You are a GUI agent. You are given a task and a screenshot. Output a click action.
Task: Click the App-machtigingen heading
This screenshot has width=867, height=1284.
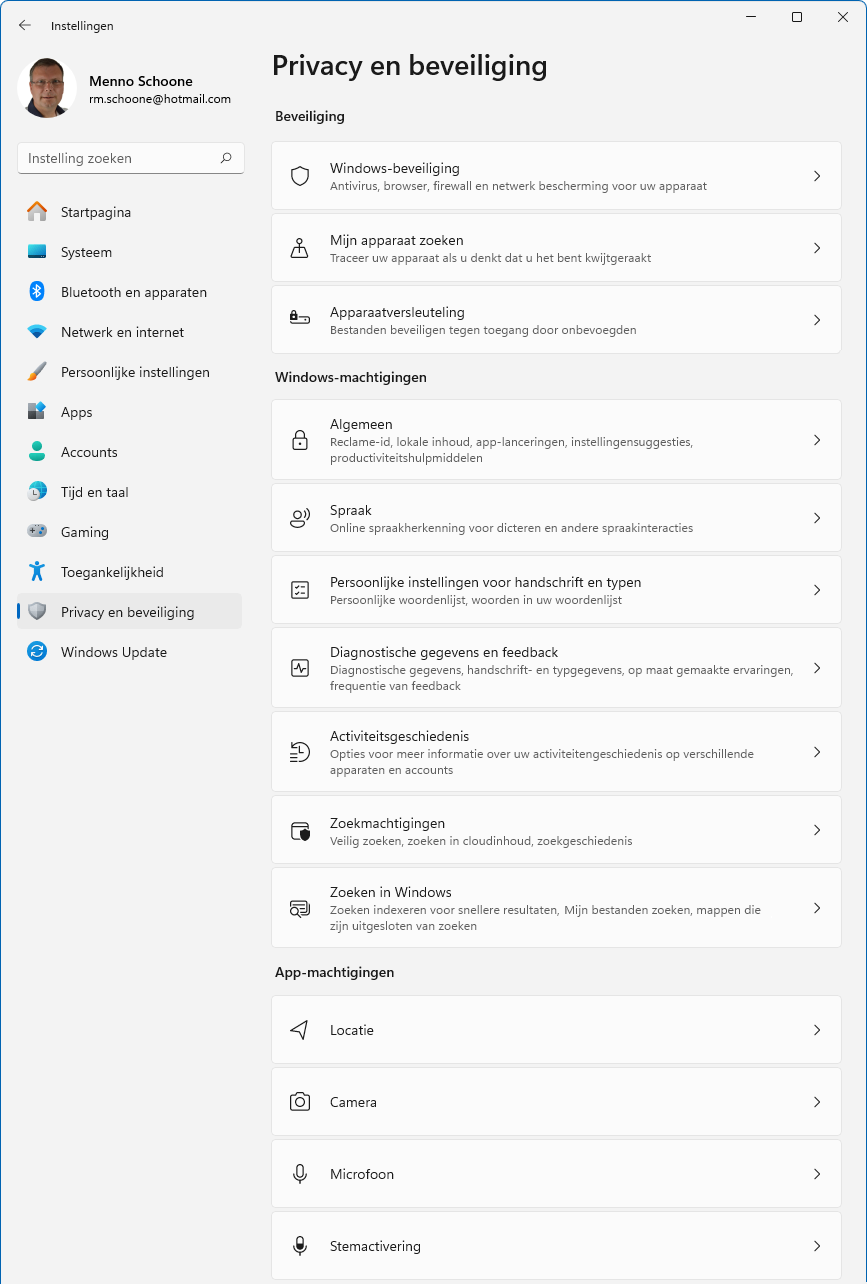pyautogui.click(x=335, y=972)
